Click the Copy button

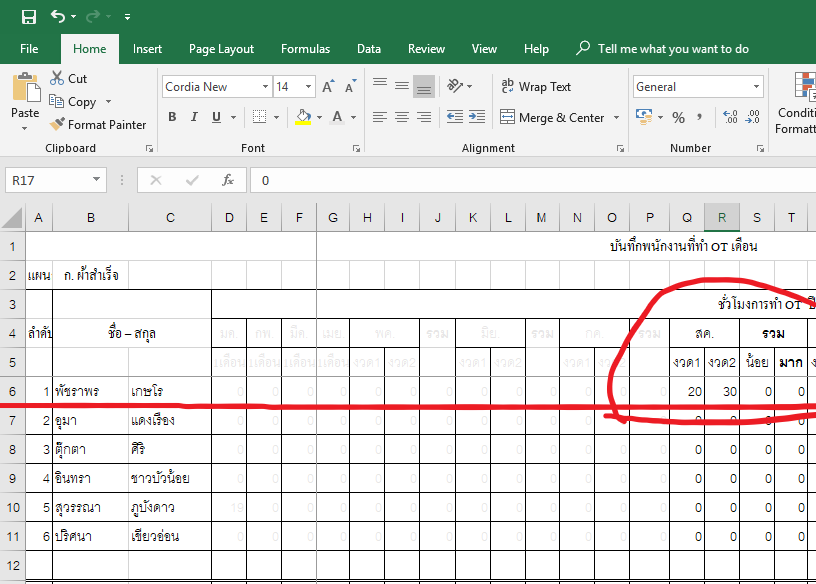73,102
